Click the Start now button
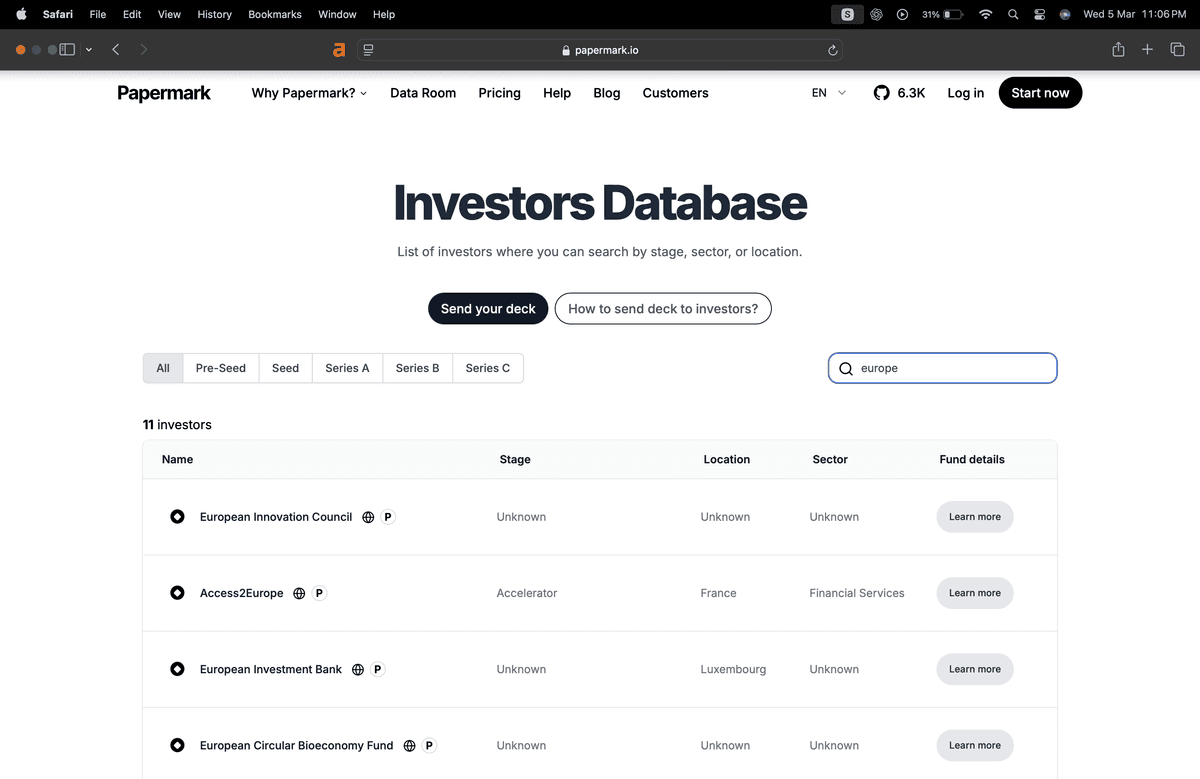The height and width of the screenshot is (779, 1200). click(x=1040, y=93)
